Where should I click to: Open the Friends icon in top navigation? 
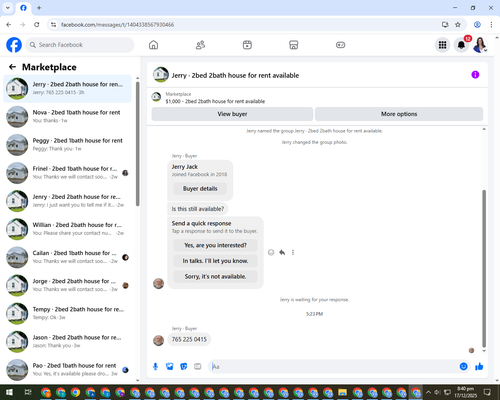(200, 45)
